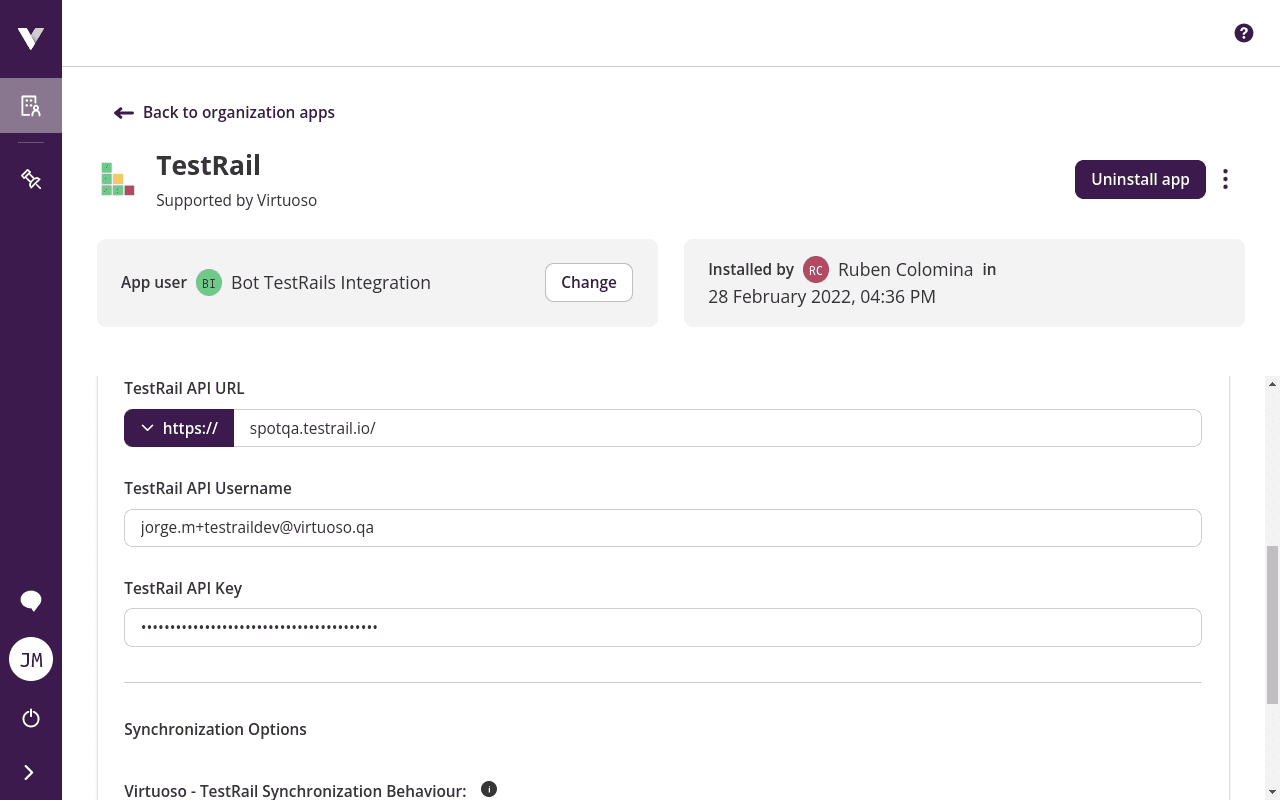The width and height of the screenshot is (1280, 800).
Task: Click the info icon next to Synchronization Behaviour
Action: coord(489,789)
